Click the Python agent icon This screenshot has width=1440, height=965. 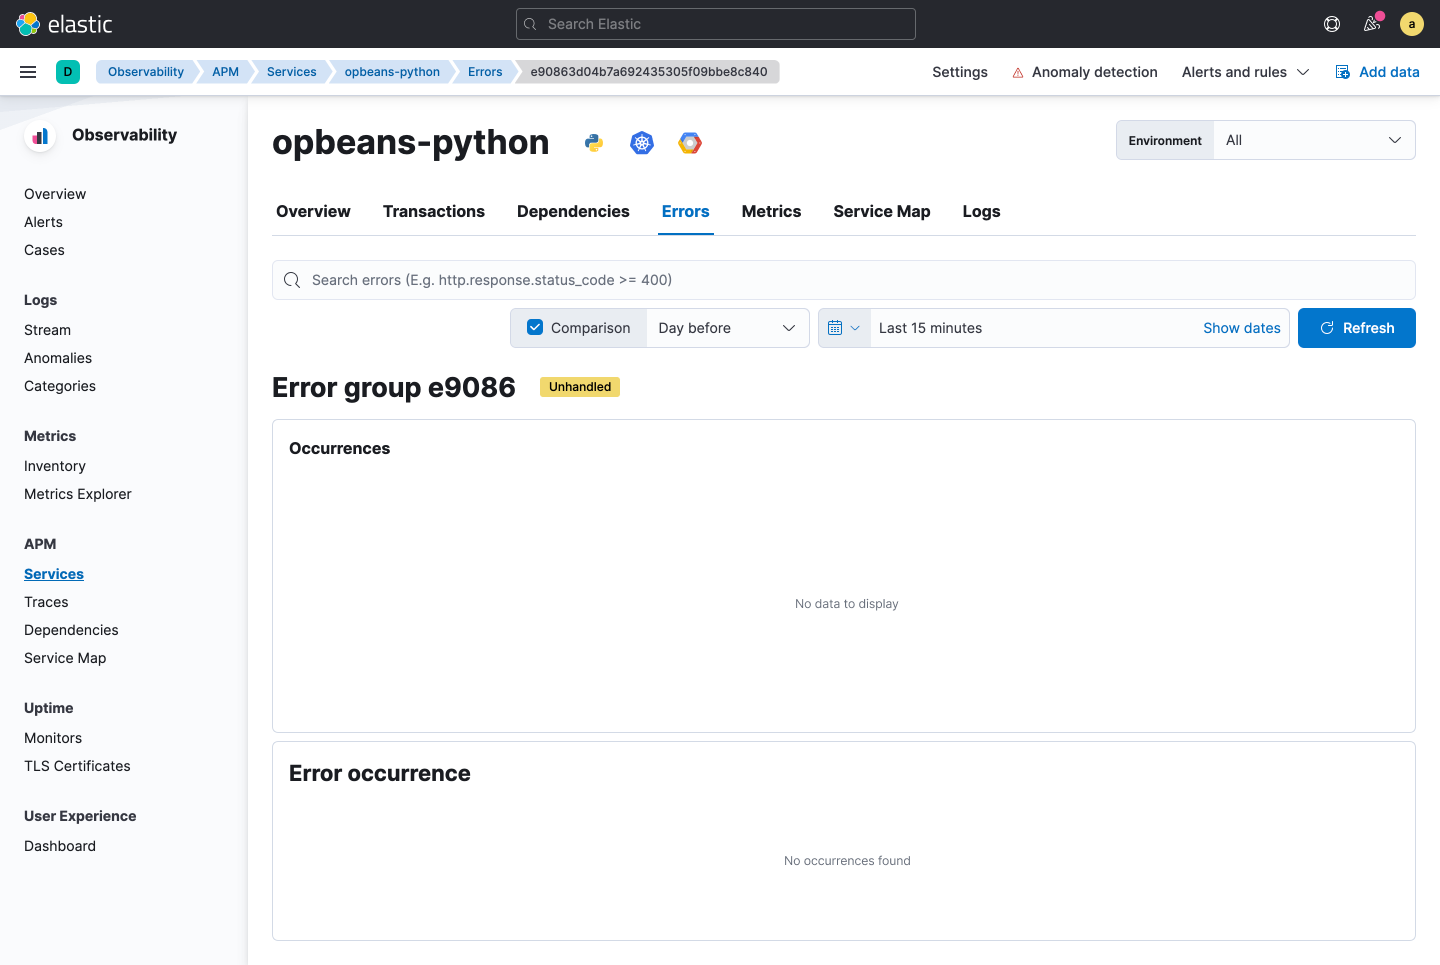594,143
